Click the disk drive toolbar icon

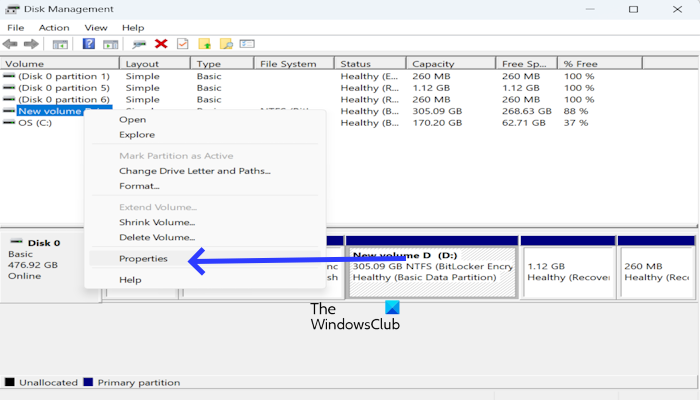coord(139,44)
